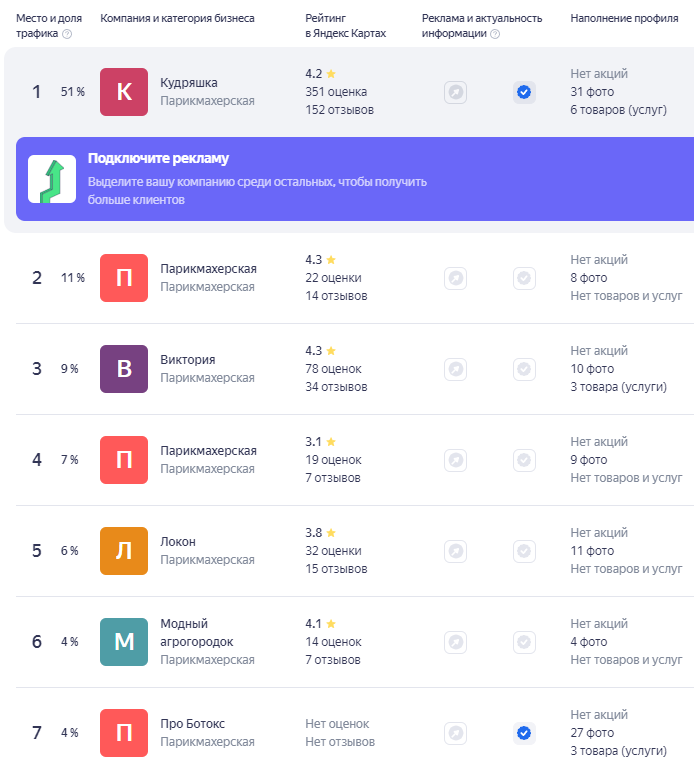Click the 6 % traffic share value

coord(70,551)
